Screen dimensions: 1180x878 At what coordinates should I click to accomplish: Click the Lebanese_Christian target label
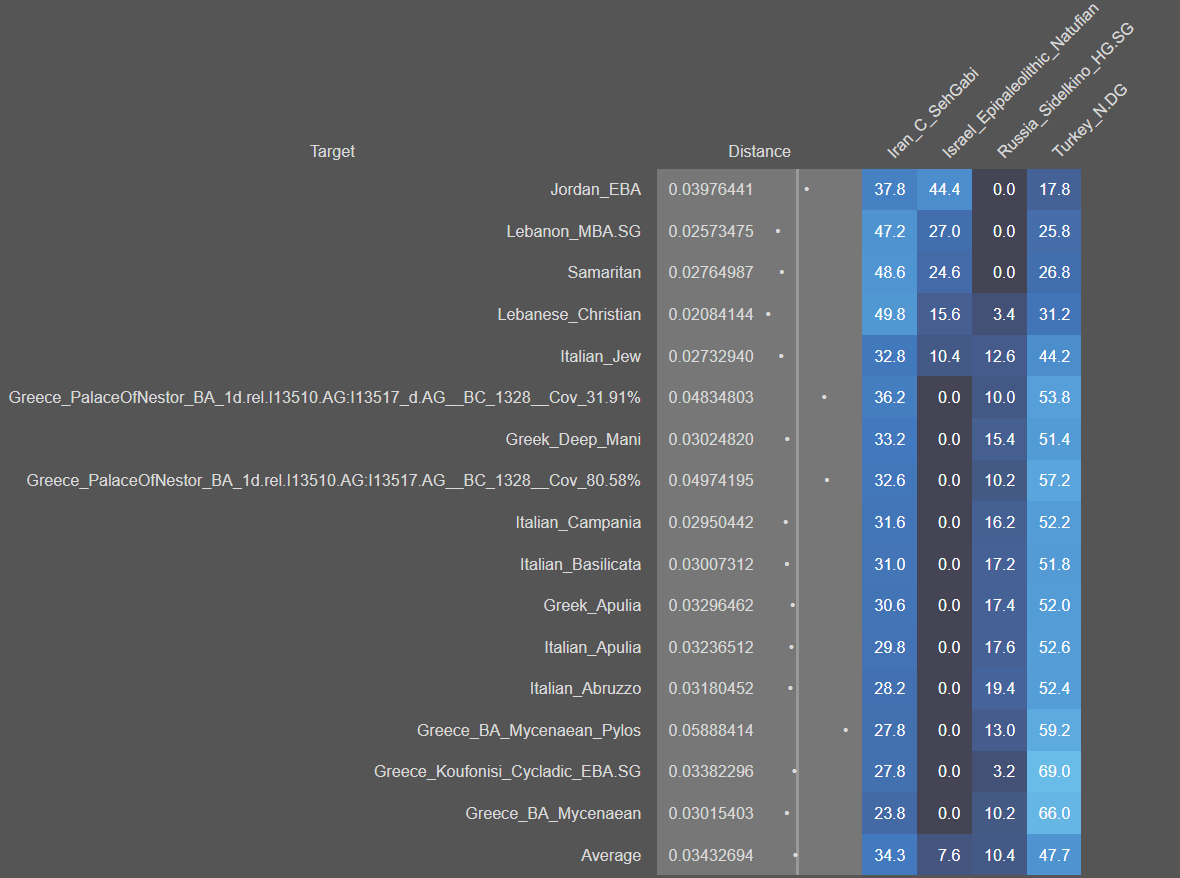coord(569,314)
